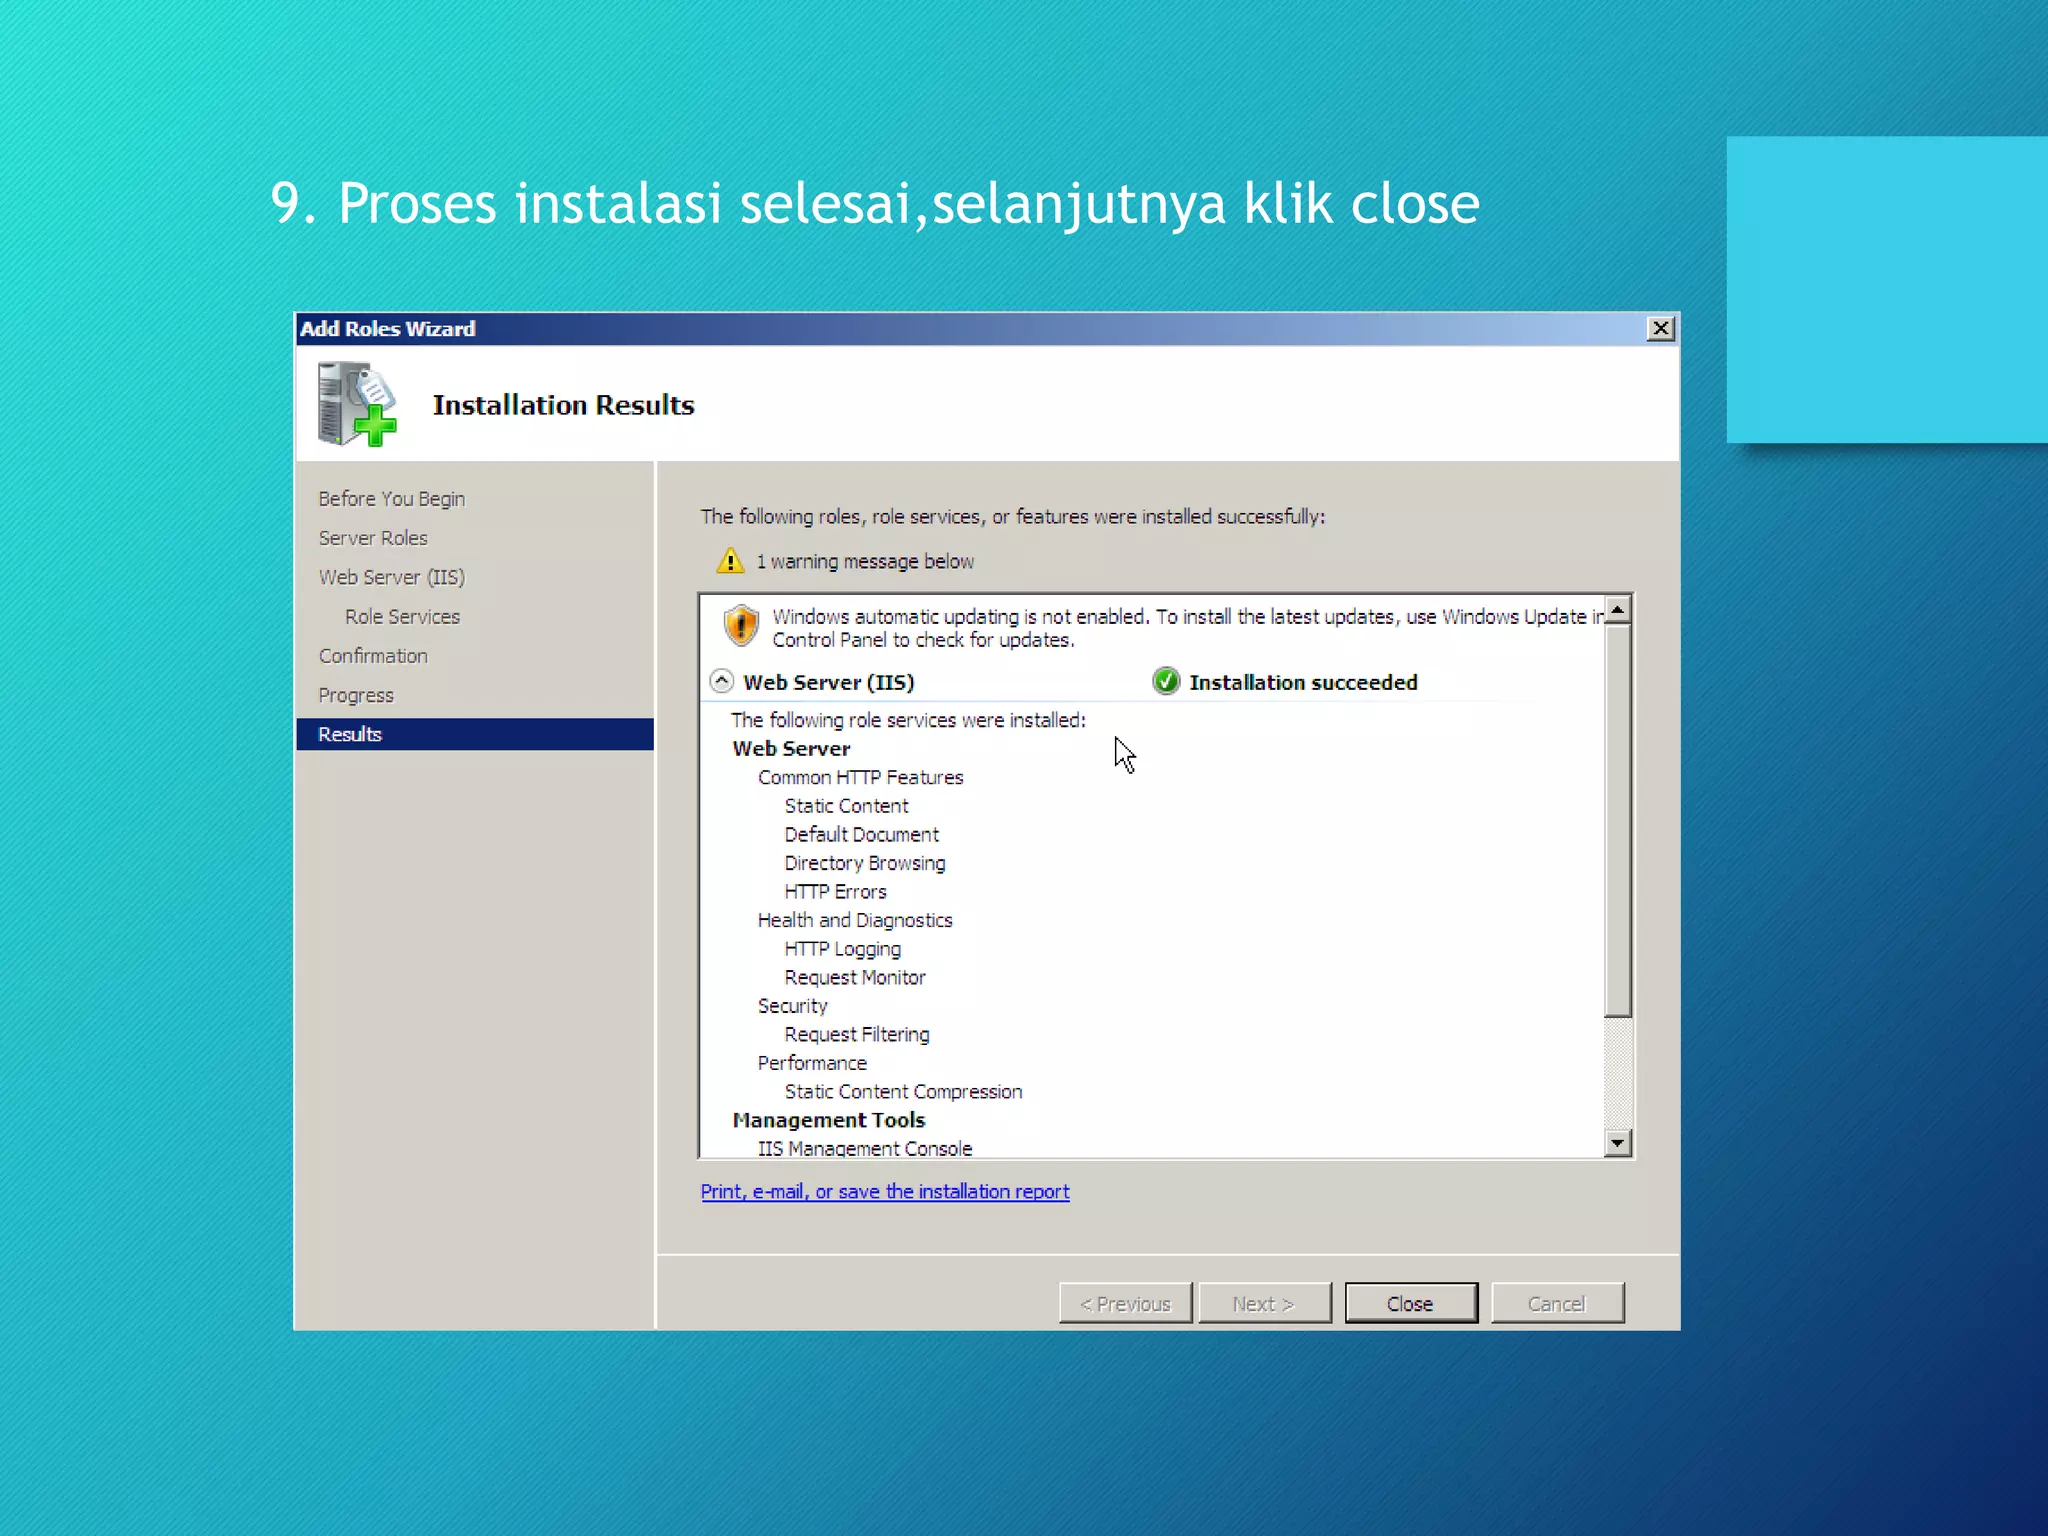
Task: Select the Role Services step
Action: [402, 616]
